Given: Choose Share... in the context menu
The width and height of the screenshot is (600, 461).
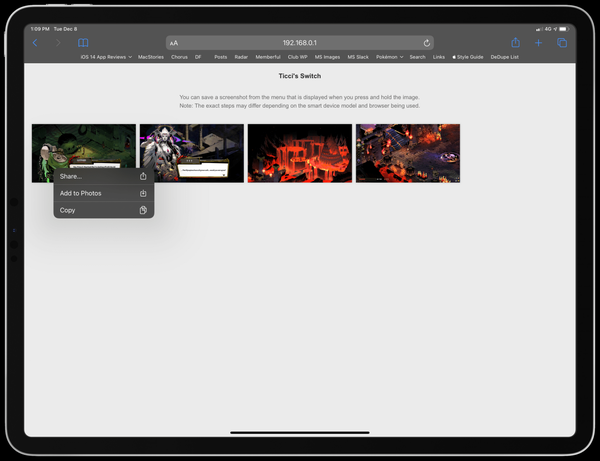Looking at the screenshot, I should (x=104, y=176).
